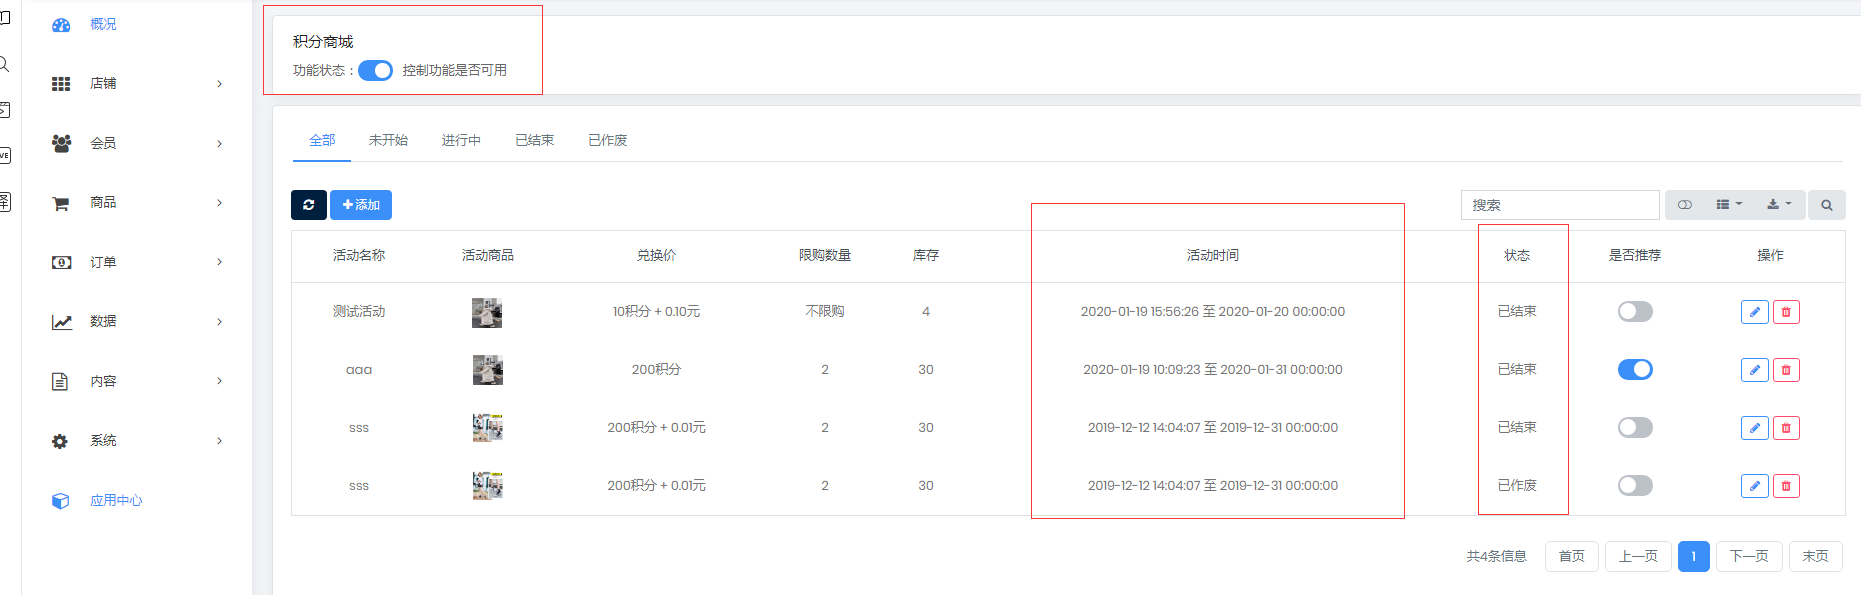Screen dimensions: 1861x595
Task: Enable recommendation for 测试活动
Action: [x=1635, y=312]
